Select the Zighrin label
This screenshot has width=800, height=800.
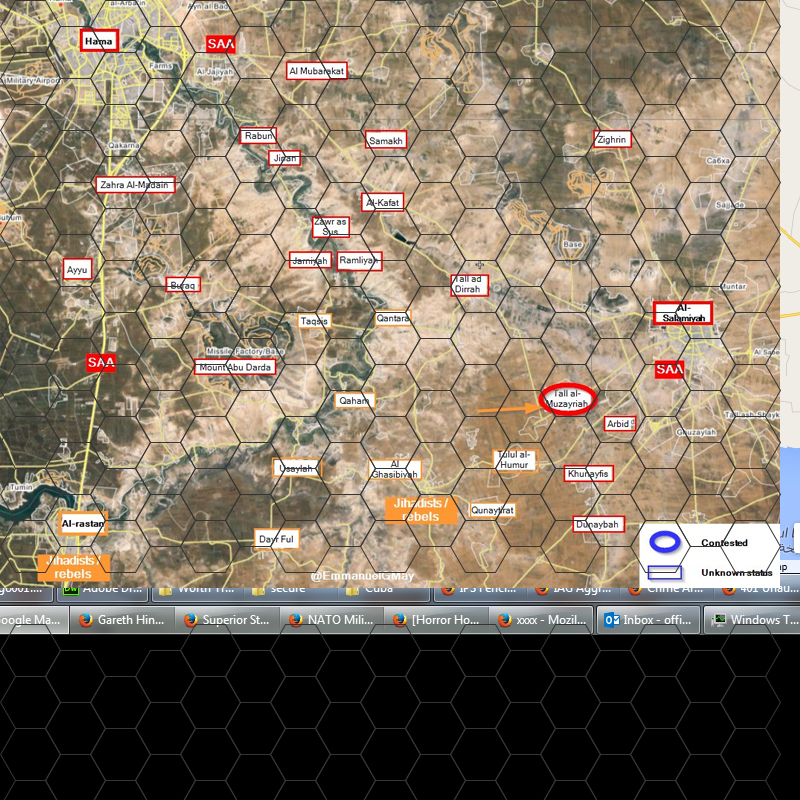click(x=612, y=139)
